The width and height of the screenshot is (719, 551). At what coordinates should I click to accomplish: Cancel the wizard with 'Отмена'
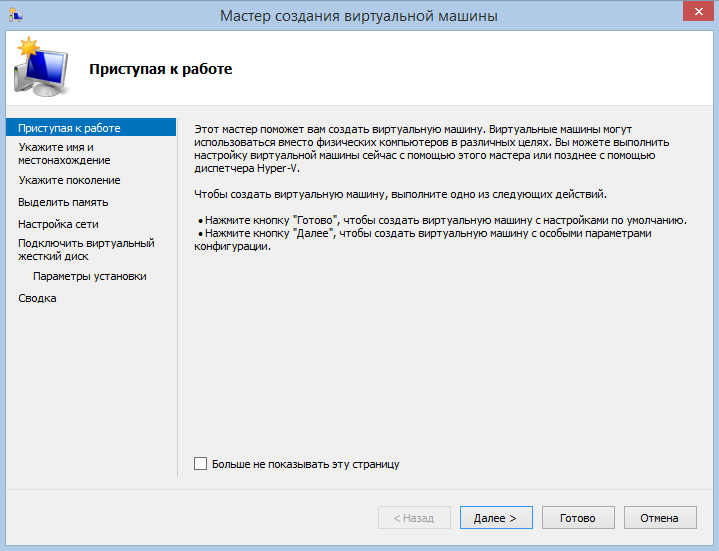tap(660, 518)
